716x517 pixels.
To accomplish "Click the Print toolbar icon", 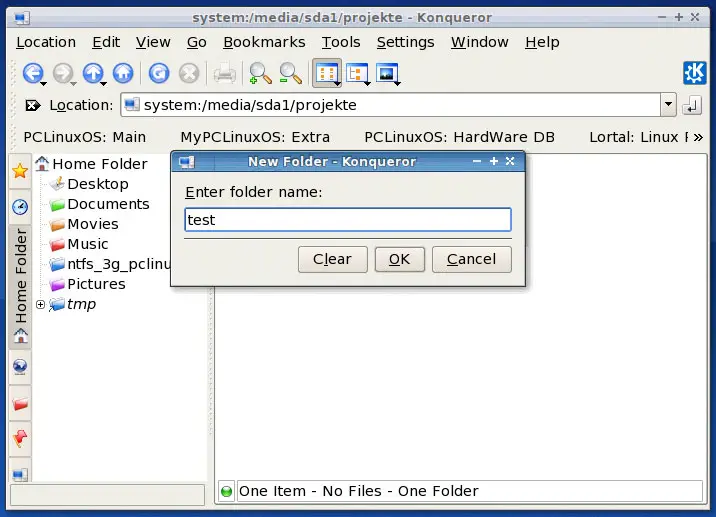I will click(224, 73).
